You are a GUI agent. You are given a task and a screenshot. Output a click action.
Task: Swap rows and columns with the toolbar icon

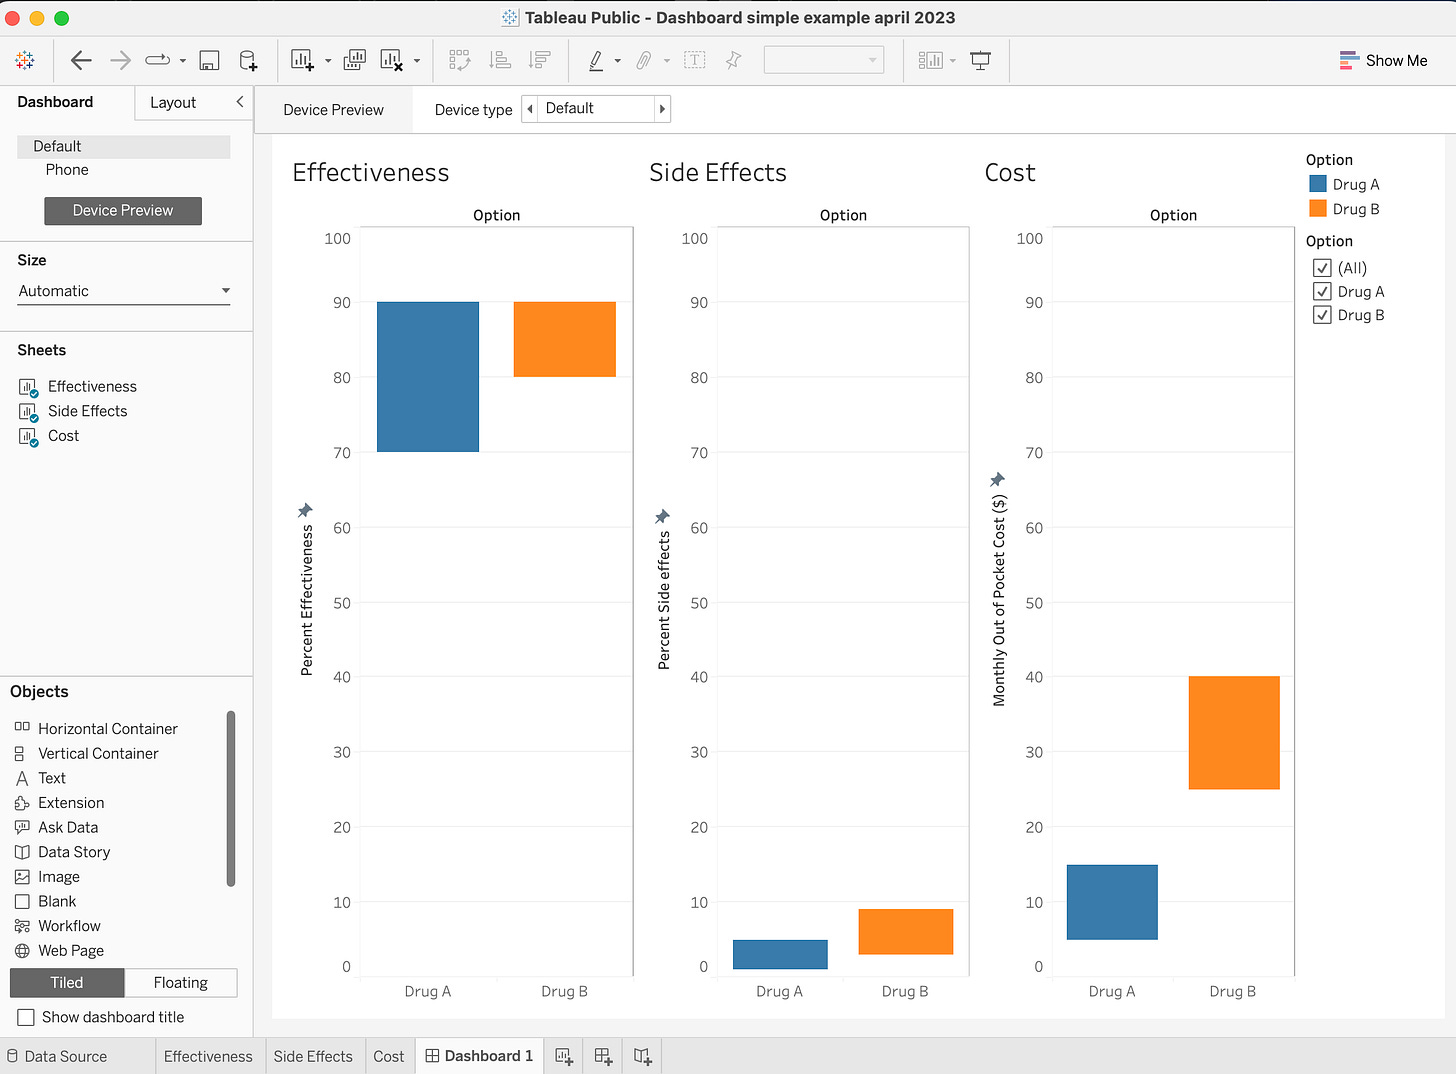tap(460, 60)
